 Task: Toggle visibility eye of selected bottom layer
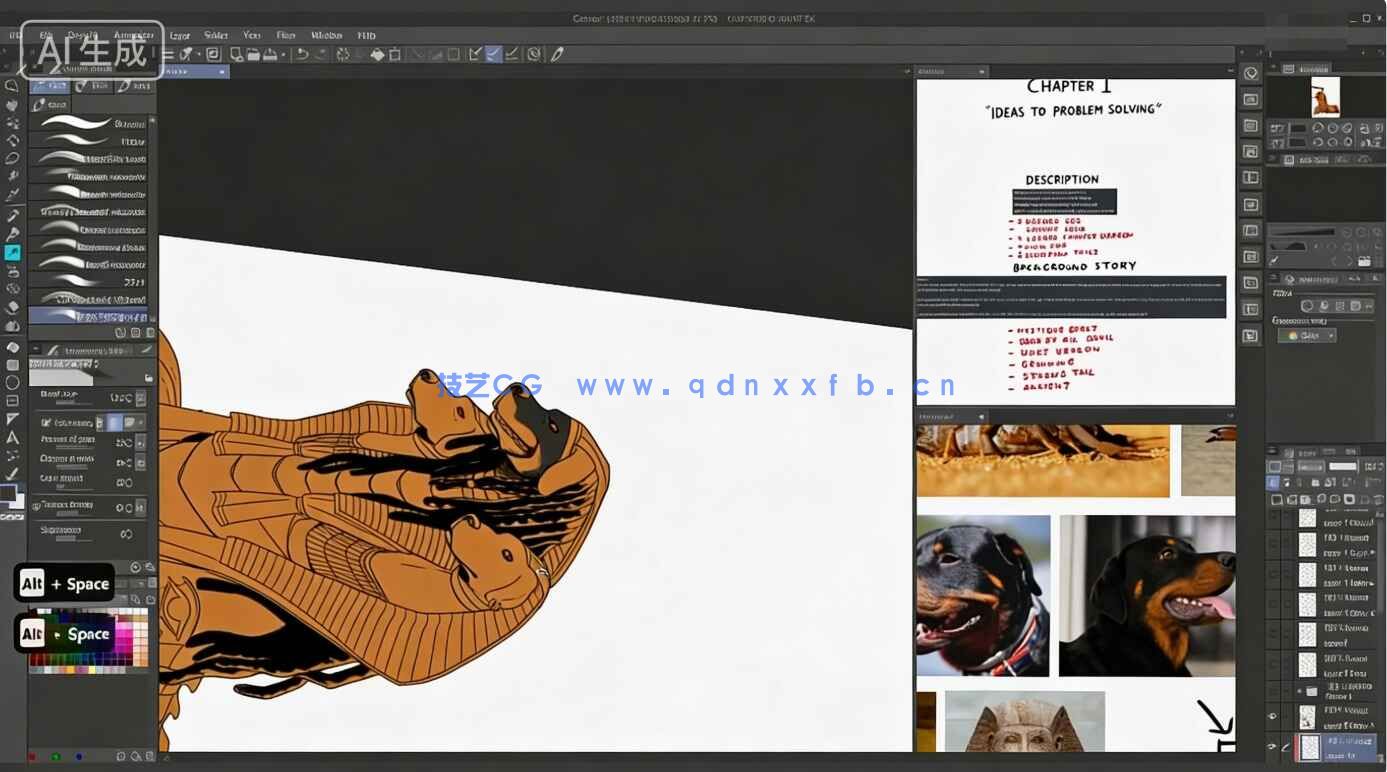coord(1272,746)
